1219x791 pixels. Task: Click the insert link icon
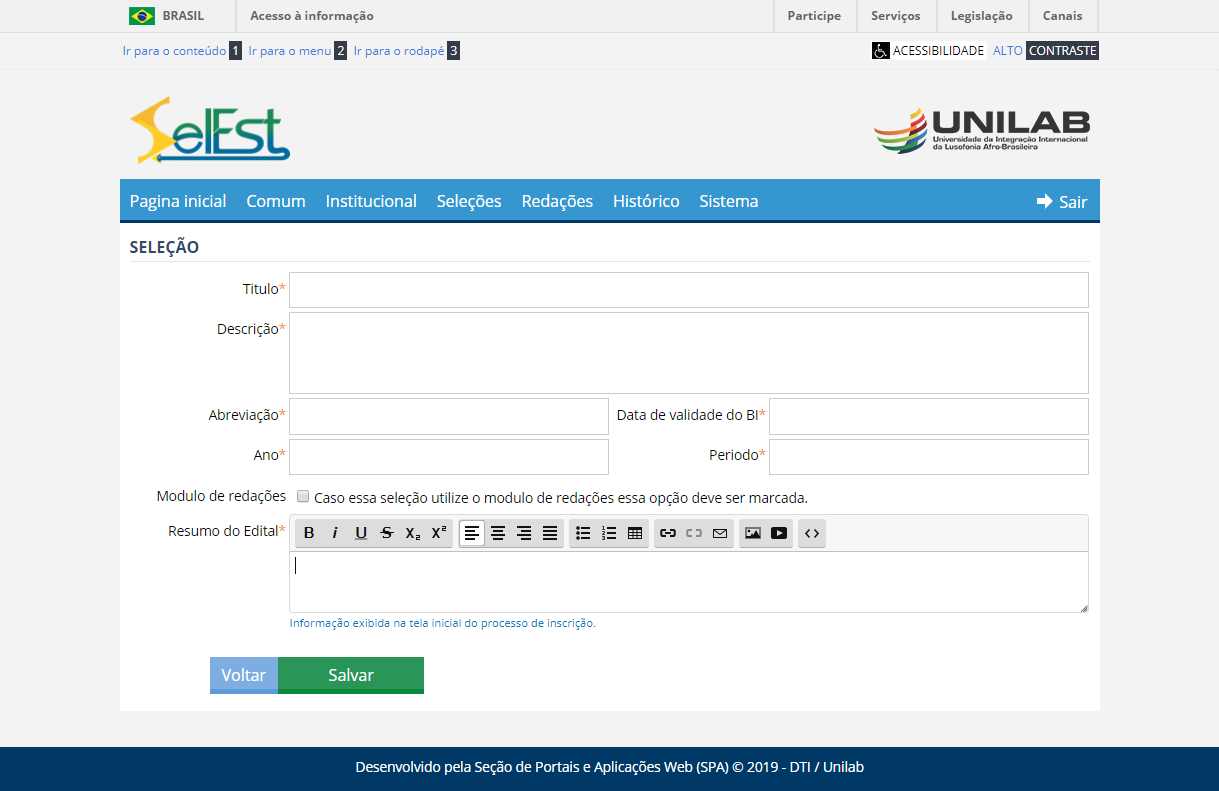tap(668, 533)
